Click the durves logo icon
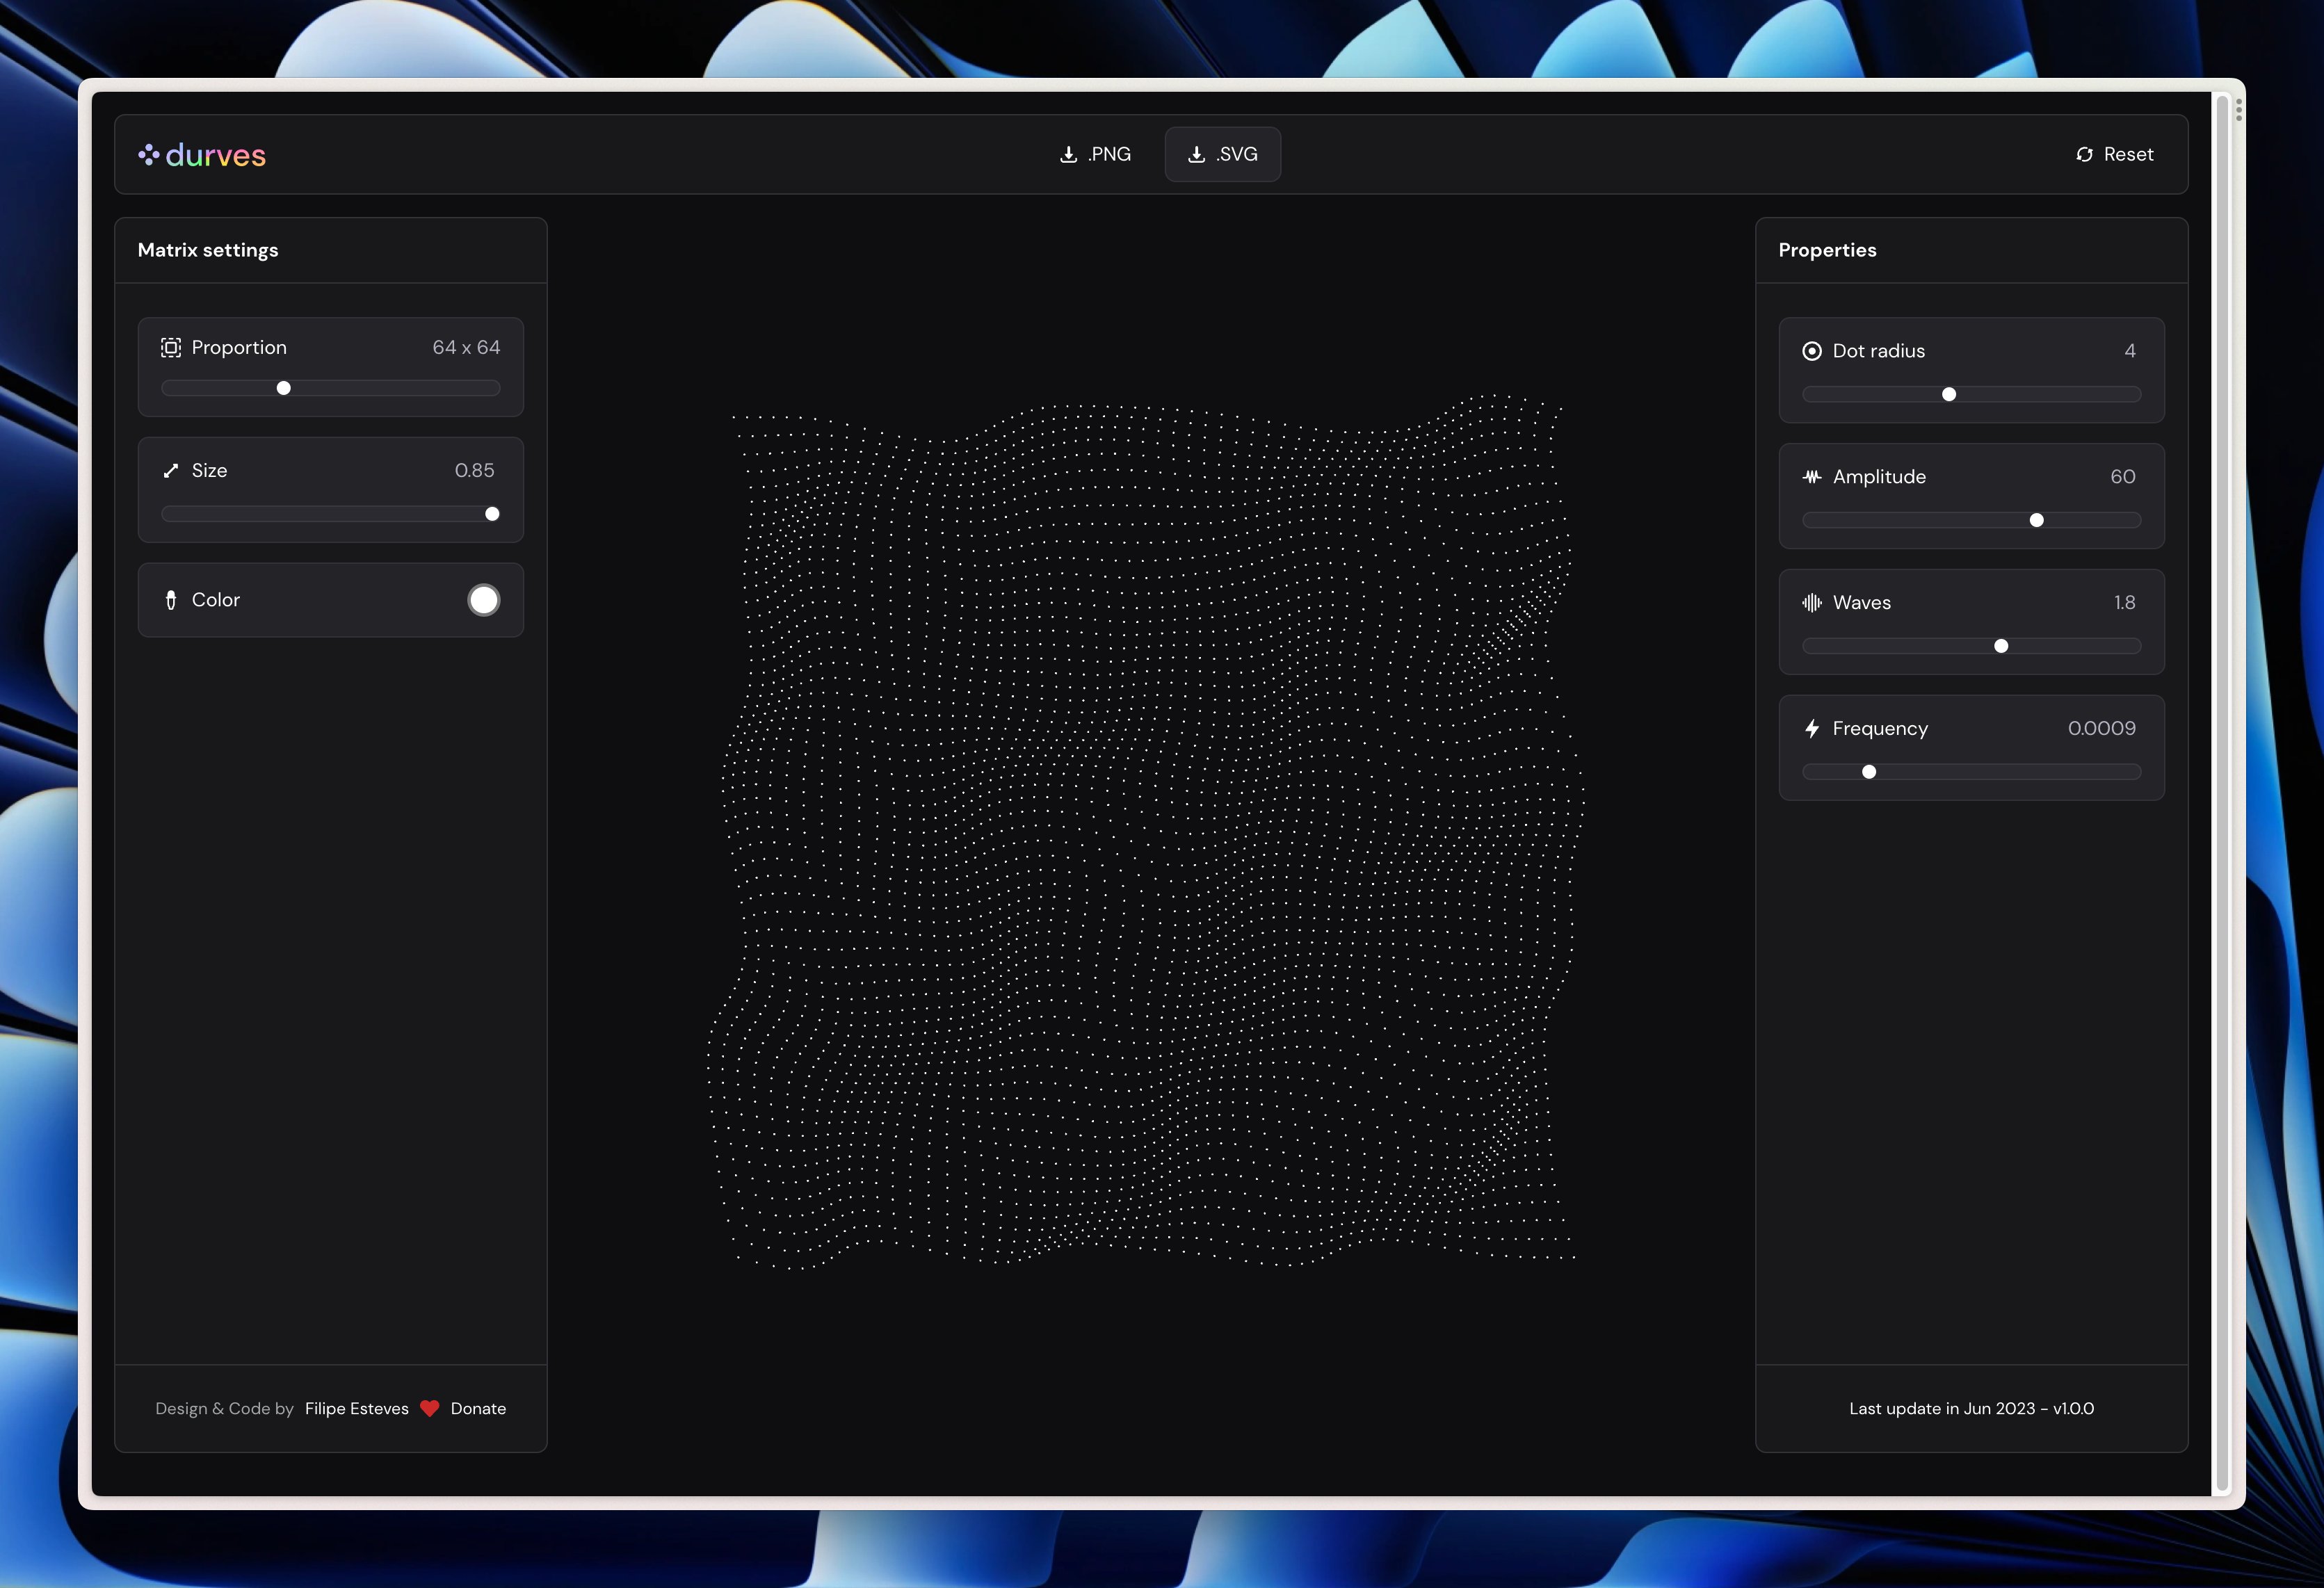The image size is (2324, 1588). [149, 155]
